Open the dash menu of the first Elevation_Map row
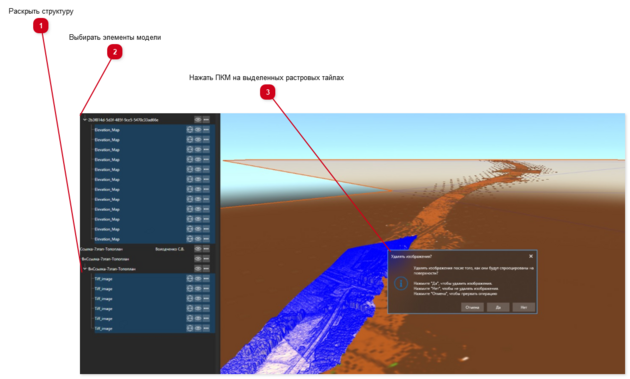Viewport: 630px width, 379px height. [x=206, y=129]
